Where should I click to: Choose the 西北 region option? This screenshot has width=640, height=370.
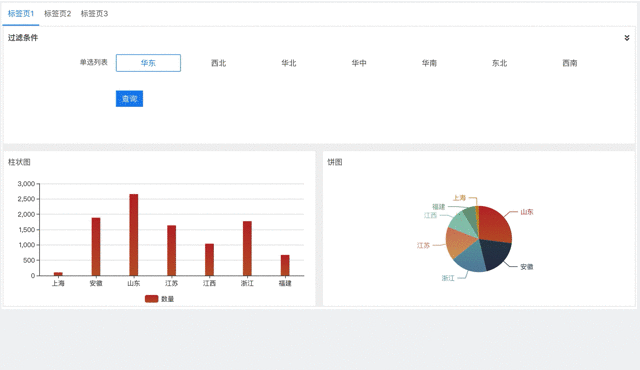click(218, 63)
